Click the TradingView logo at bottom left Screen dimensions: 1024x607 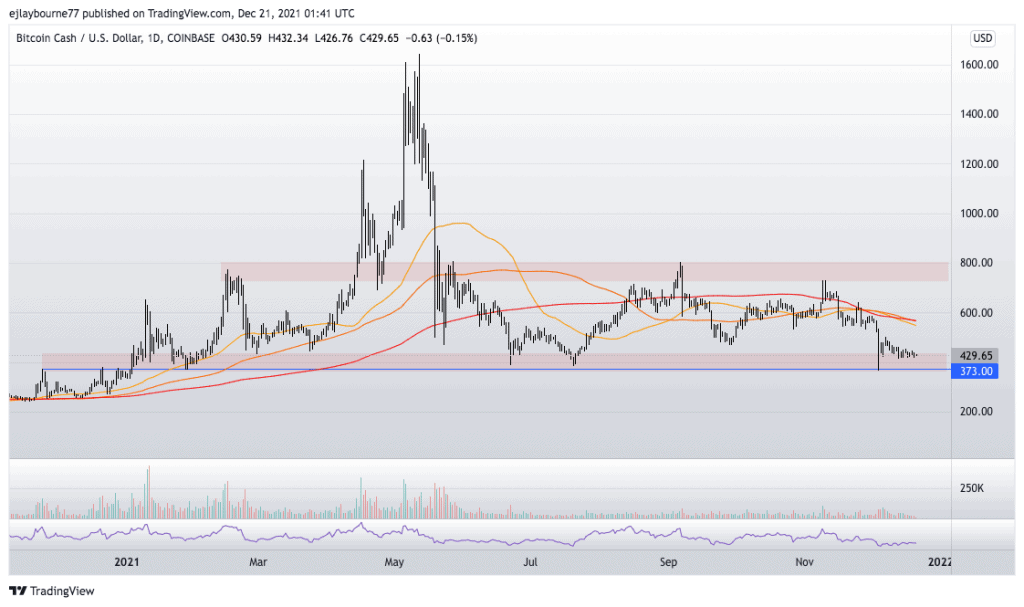[52, 591]
